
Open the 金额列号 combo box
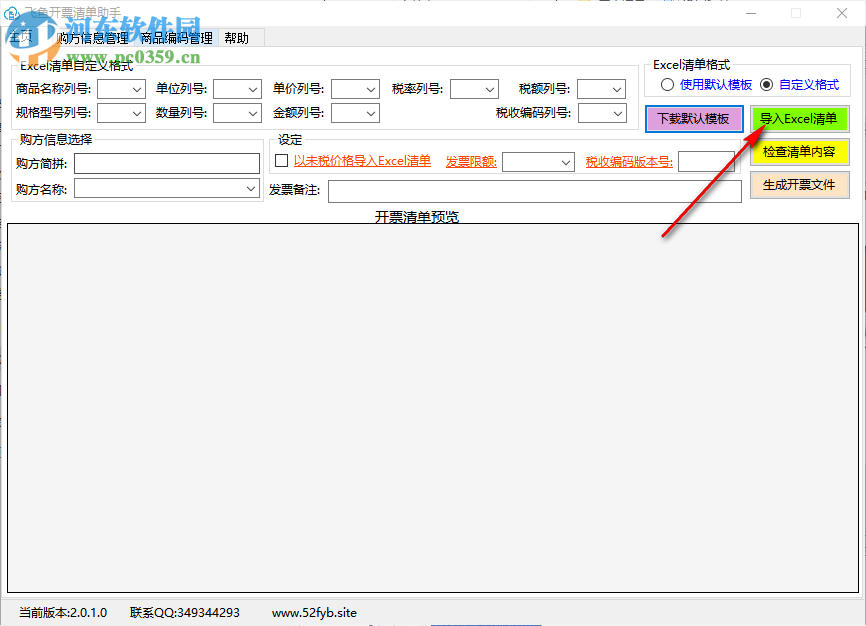[356, 113]
